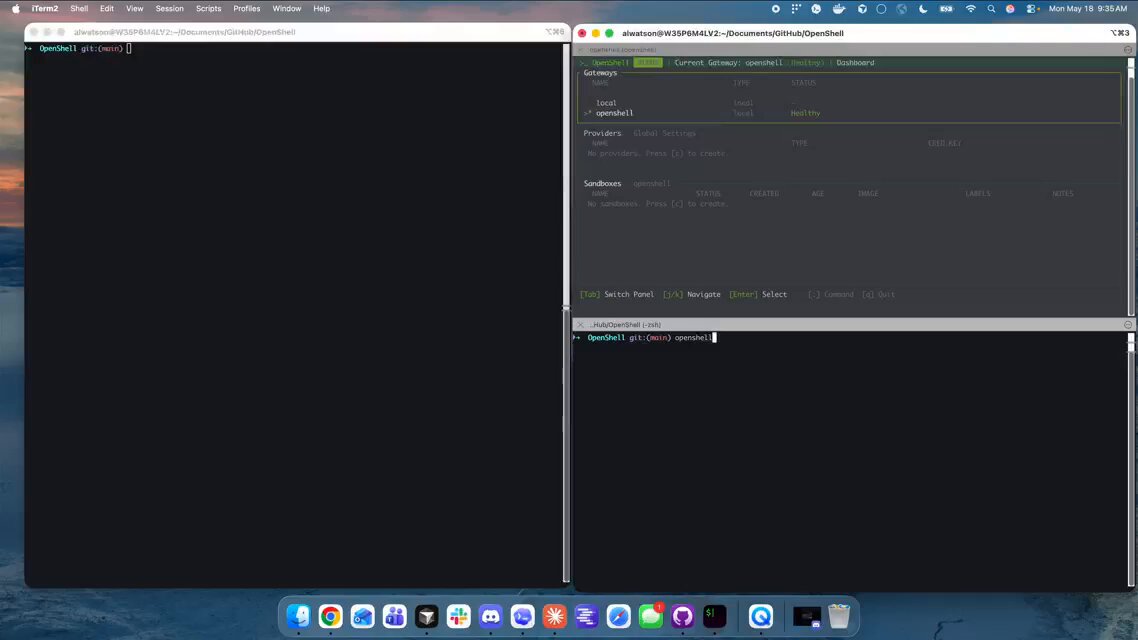
Task: Select the openshell gateway row
Action: (850, 113)
